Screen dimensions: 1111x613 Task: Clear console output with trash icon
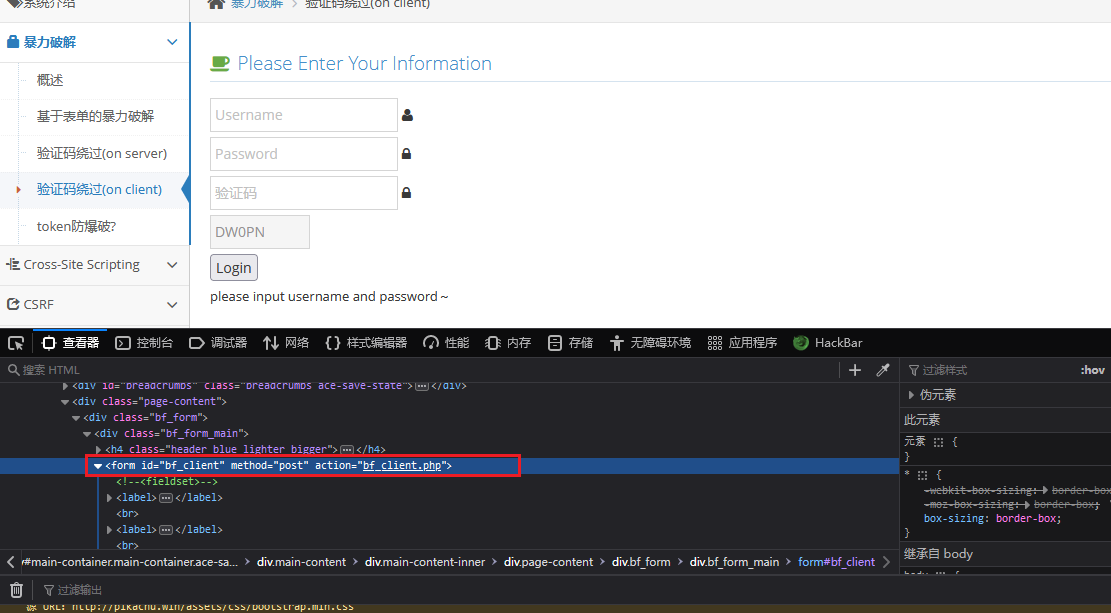tap(16, 590)
